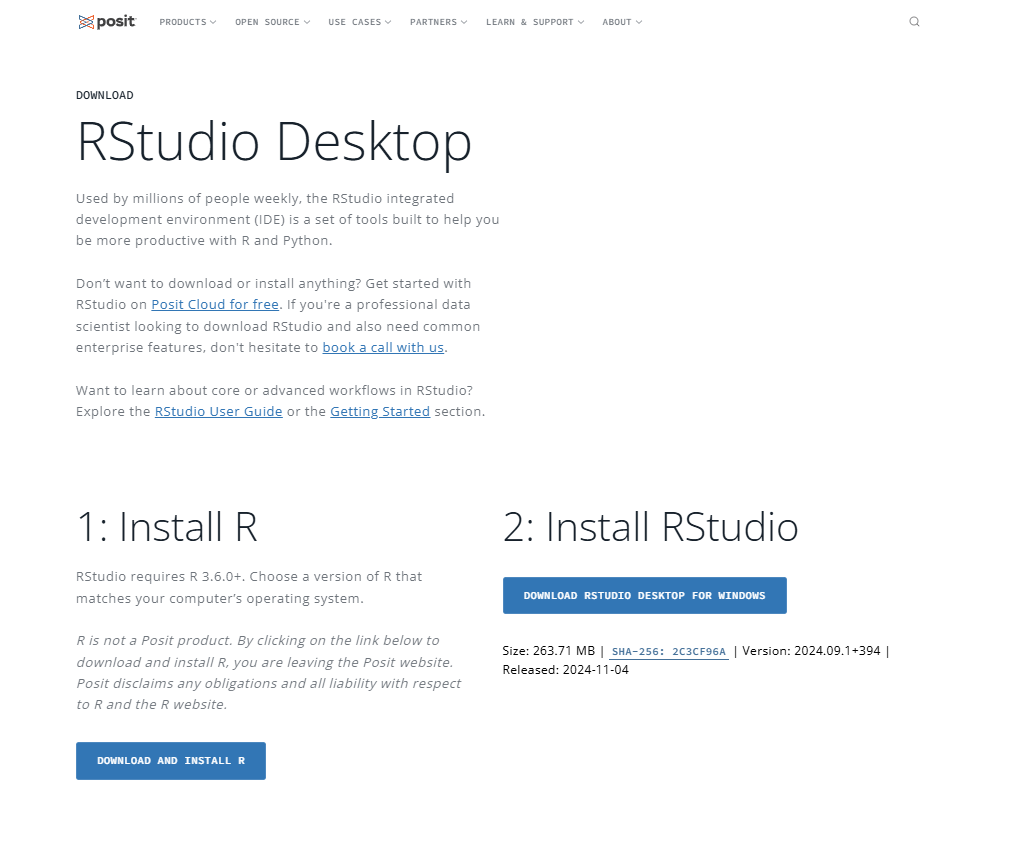
Task: Click the Version: 2024.09.1+394 text
Action: (x=811, y=651)
